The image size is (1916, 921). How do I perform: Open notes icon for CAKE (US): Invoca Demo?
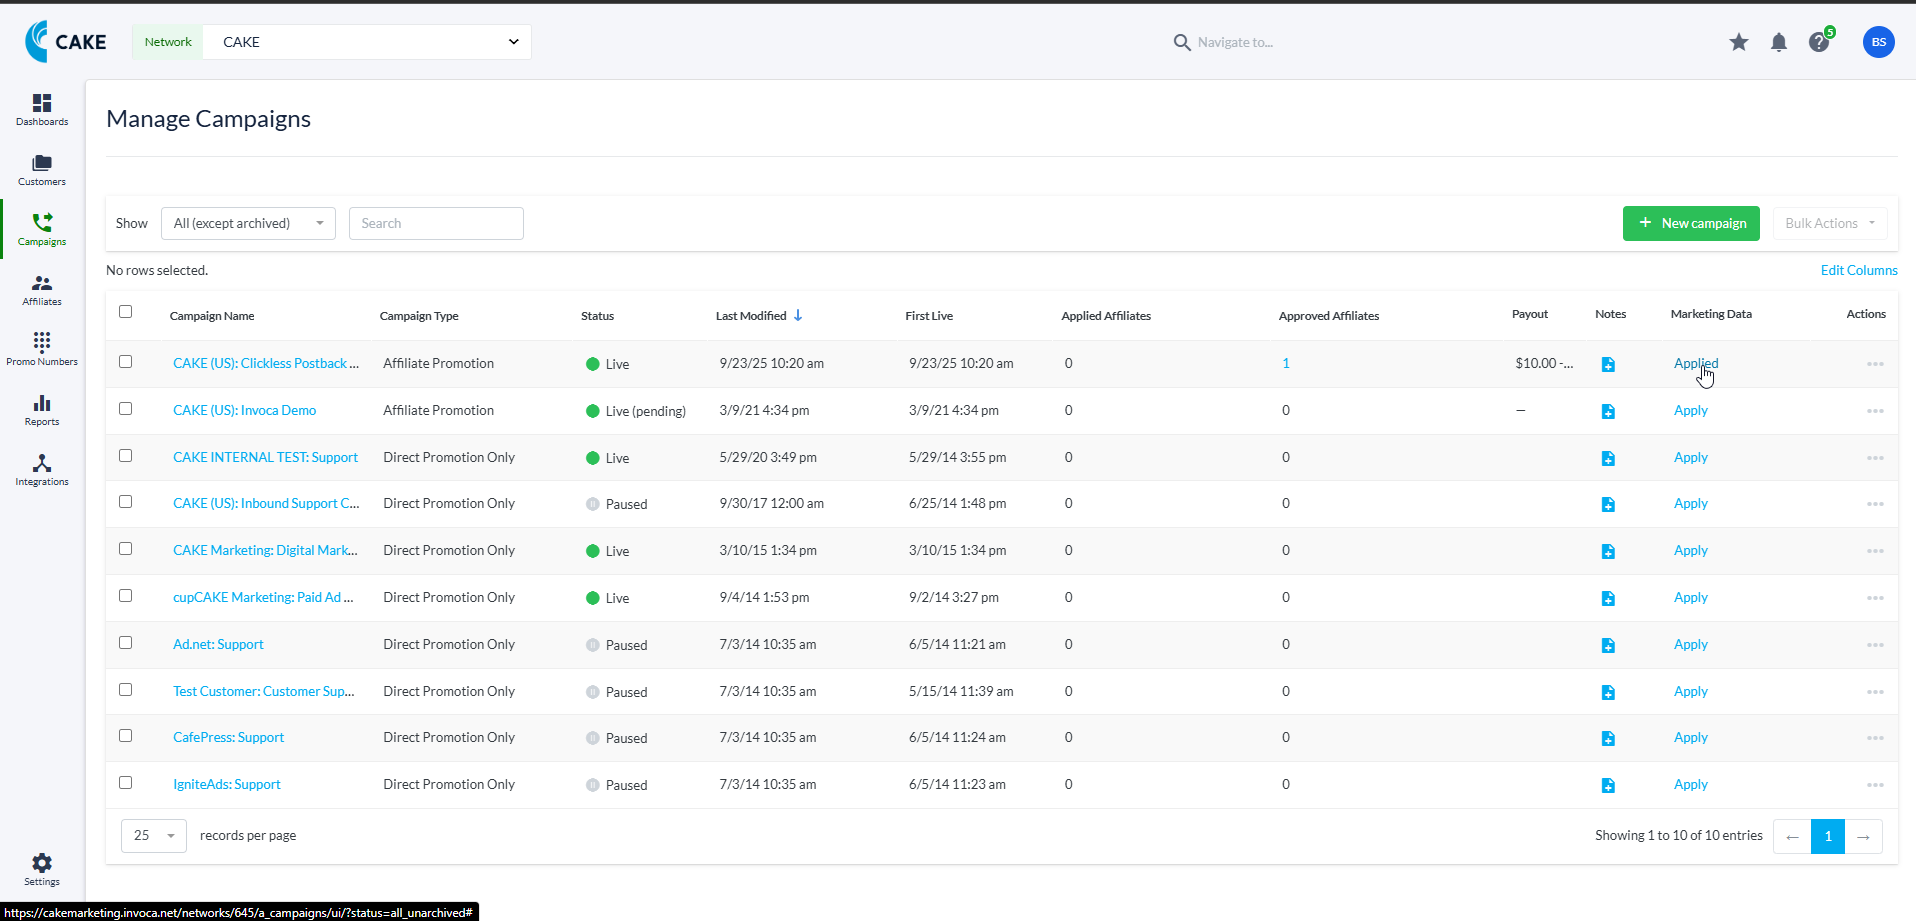1608,412
